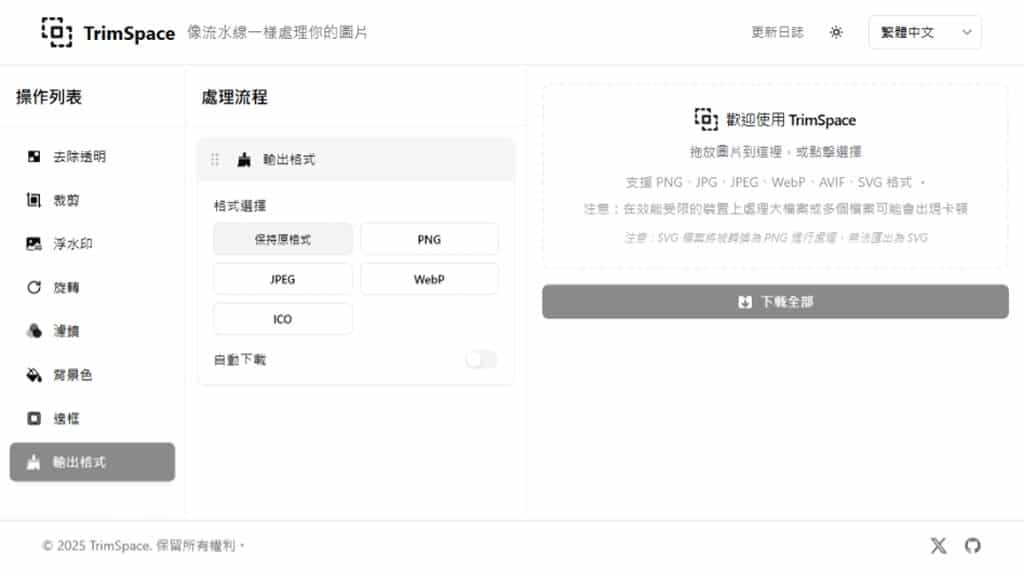Add 濾鏡 operation by its label
Screen dimensions: 1024x569
coord(66,331)
